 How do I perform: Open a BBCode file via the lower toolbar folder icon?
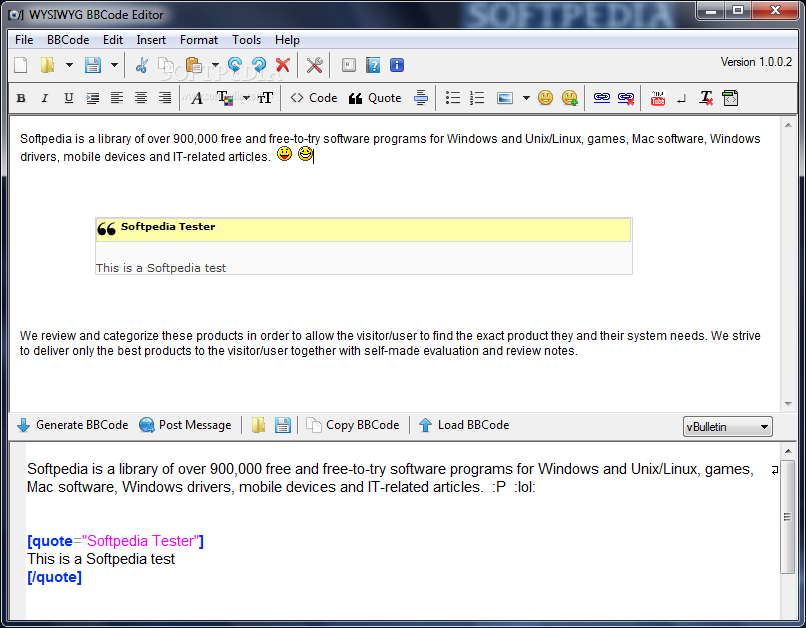(x=258, y=425)
